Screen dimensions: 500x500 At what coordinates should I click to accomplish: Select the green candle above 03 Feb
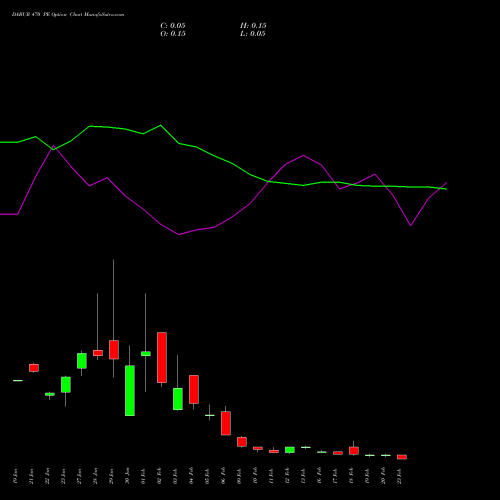[178, 399]
